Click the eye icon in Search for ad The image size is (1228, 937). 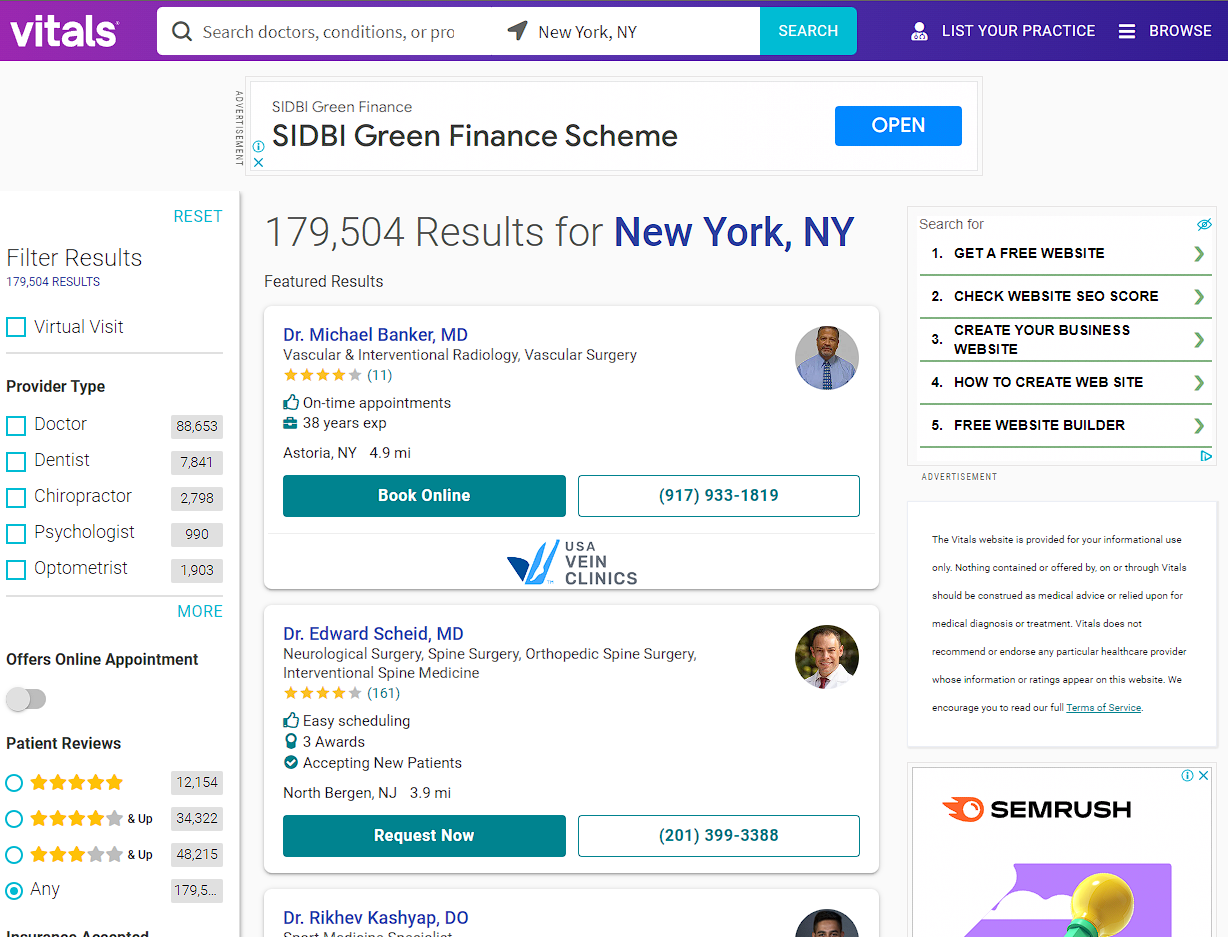coord(1204,224)
